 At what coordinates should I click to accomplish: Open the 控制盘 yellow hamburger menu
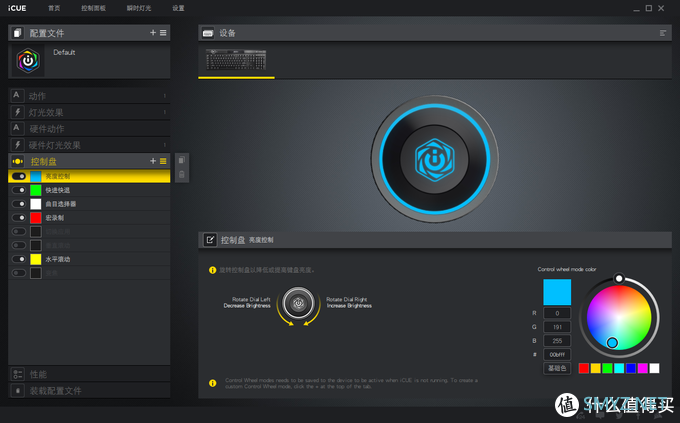(163, 161)
